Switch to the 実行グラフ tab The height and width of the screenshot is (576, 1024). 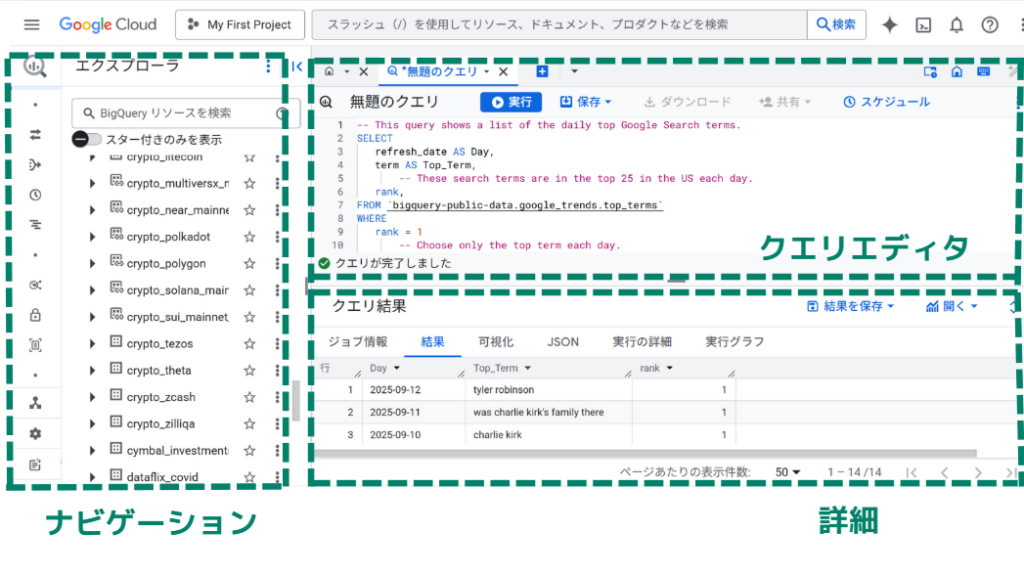734,342
